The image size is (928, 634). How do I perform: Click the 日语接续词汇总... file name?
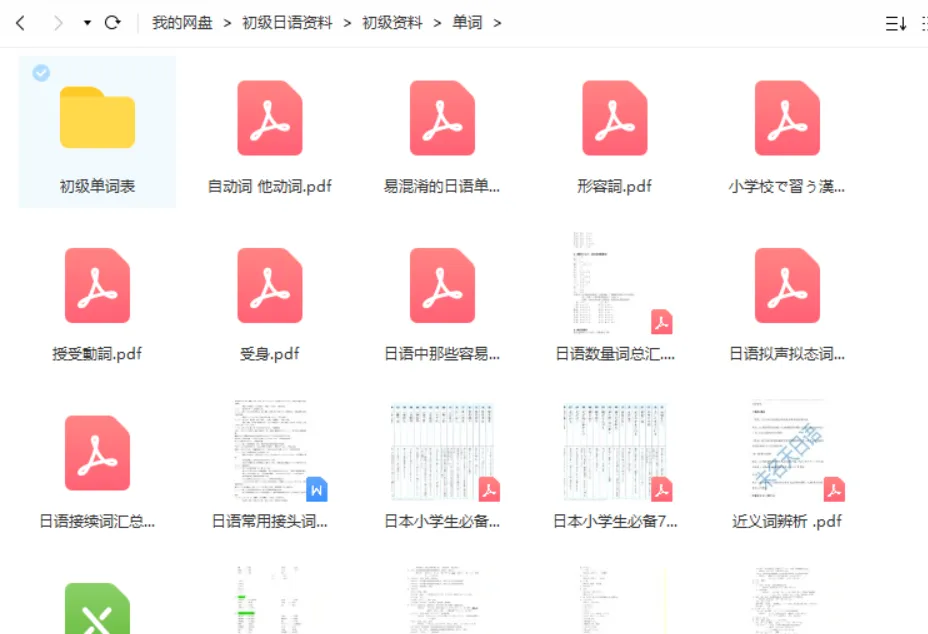point(97,522)
